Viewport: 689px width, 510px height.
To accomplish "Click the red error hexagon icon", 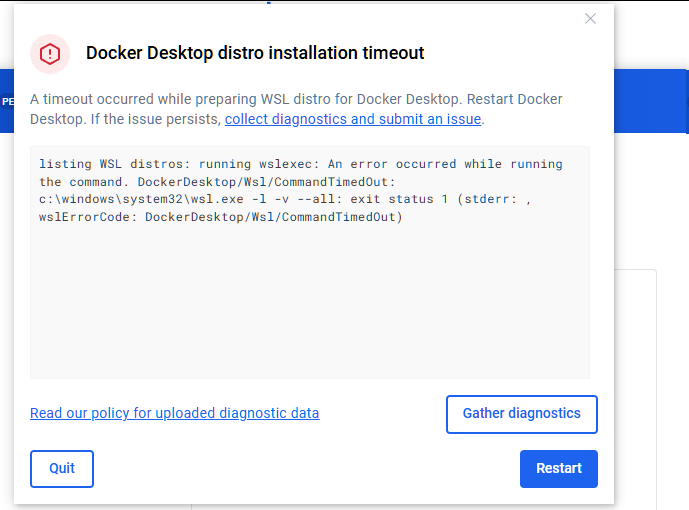I will click(x=50, y=54).
